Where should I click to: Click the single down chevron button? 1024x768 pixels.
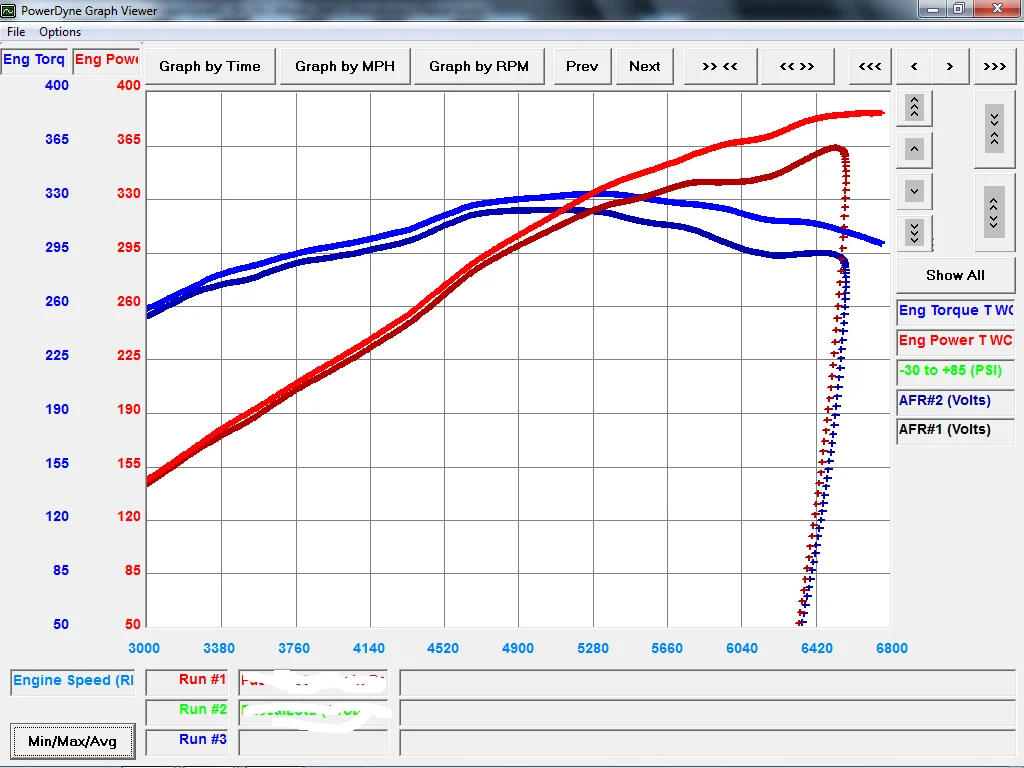[914, 192]
